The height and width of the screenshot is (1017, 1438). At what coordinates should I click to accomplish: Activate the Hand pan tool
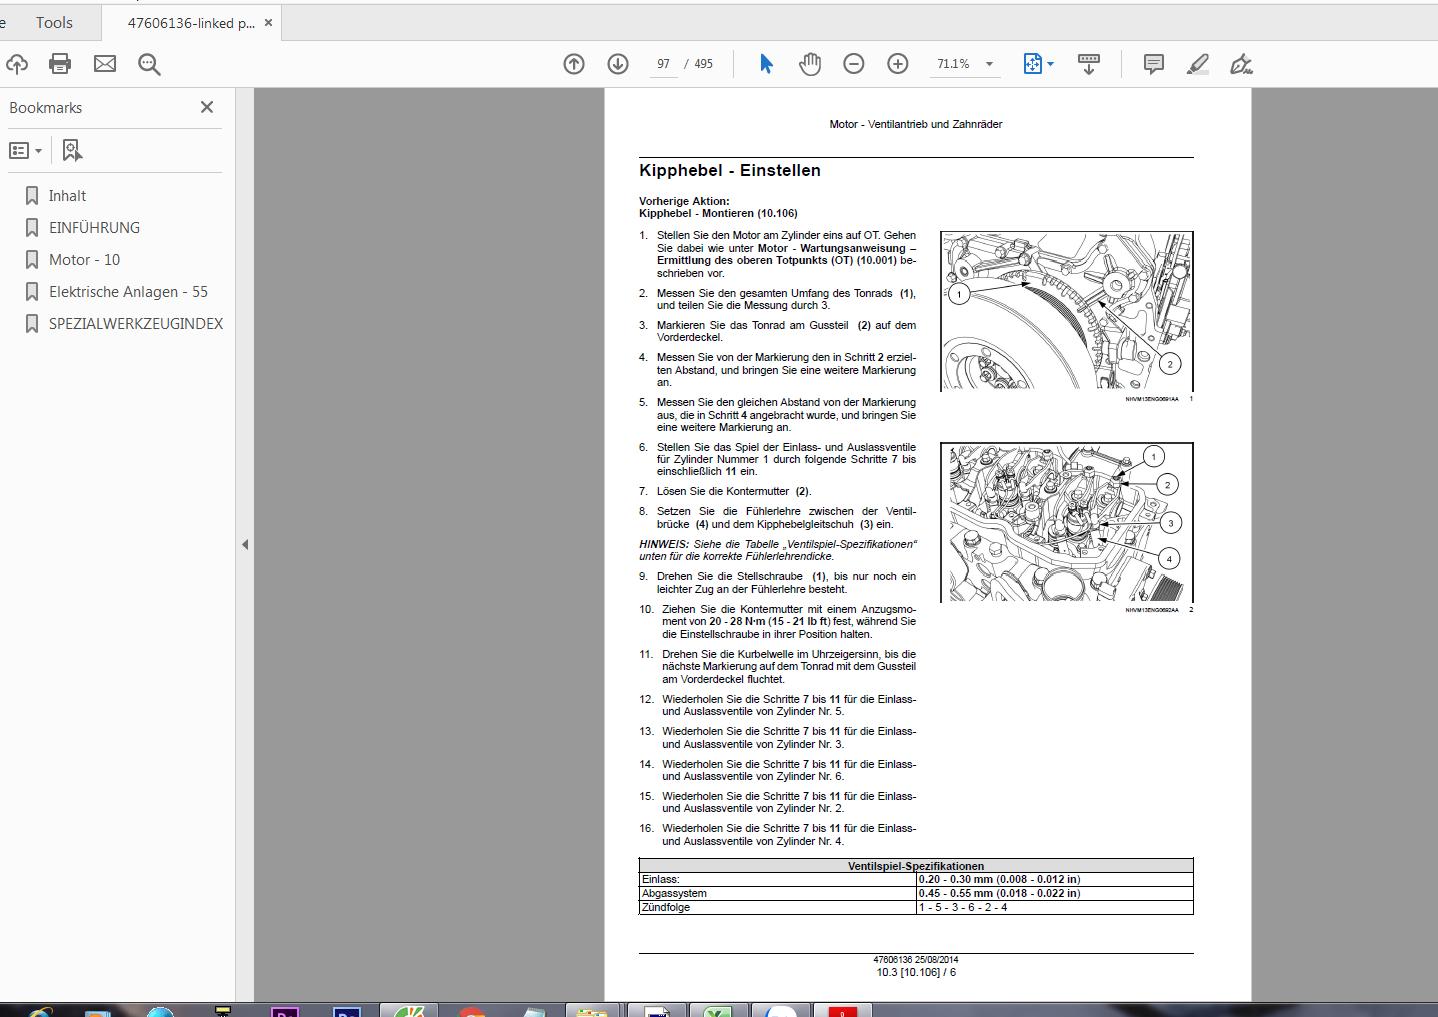809,63
